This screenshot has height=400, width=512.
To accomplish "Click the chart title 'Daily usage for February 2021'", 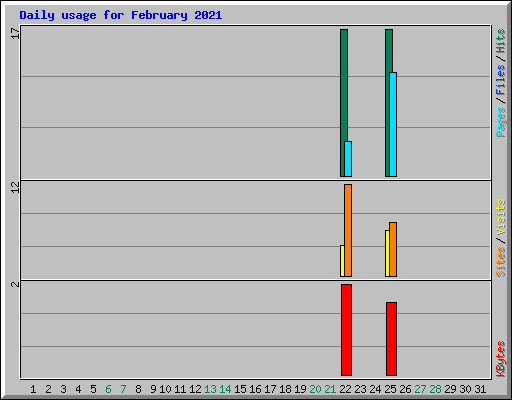I will pos(121,15).
